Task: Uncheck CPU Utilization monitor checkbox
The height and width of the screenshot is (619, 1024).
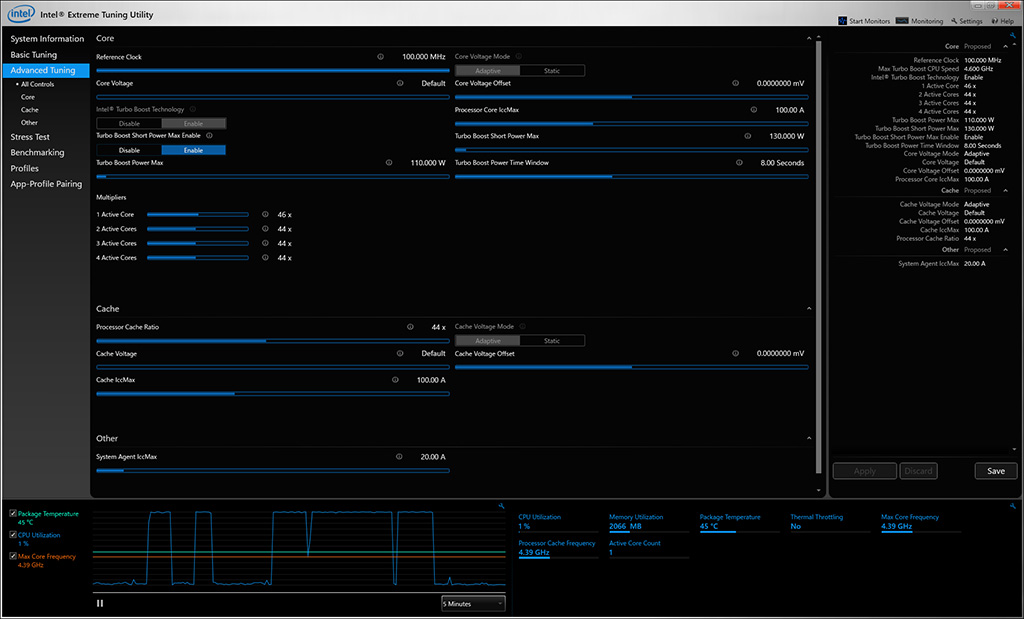Action: point(13,535)
